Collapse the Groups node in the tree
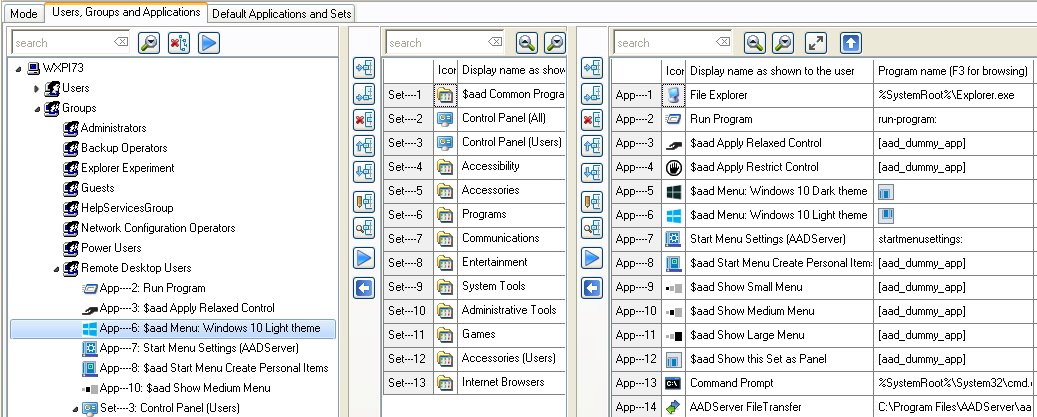The image size is (1037, 417). pos(37,108)
